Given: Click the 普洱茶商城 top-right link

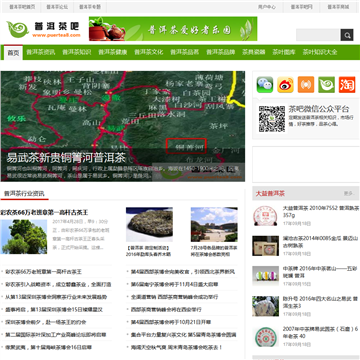Looking at the screenshot, I should 338,7.
